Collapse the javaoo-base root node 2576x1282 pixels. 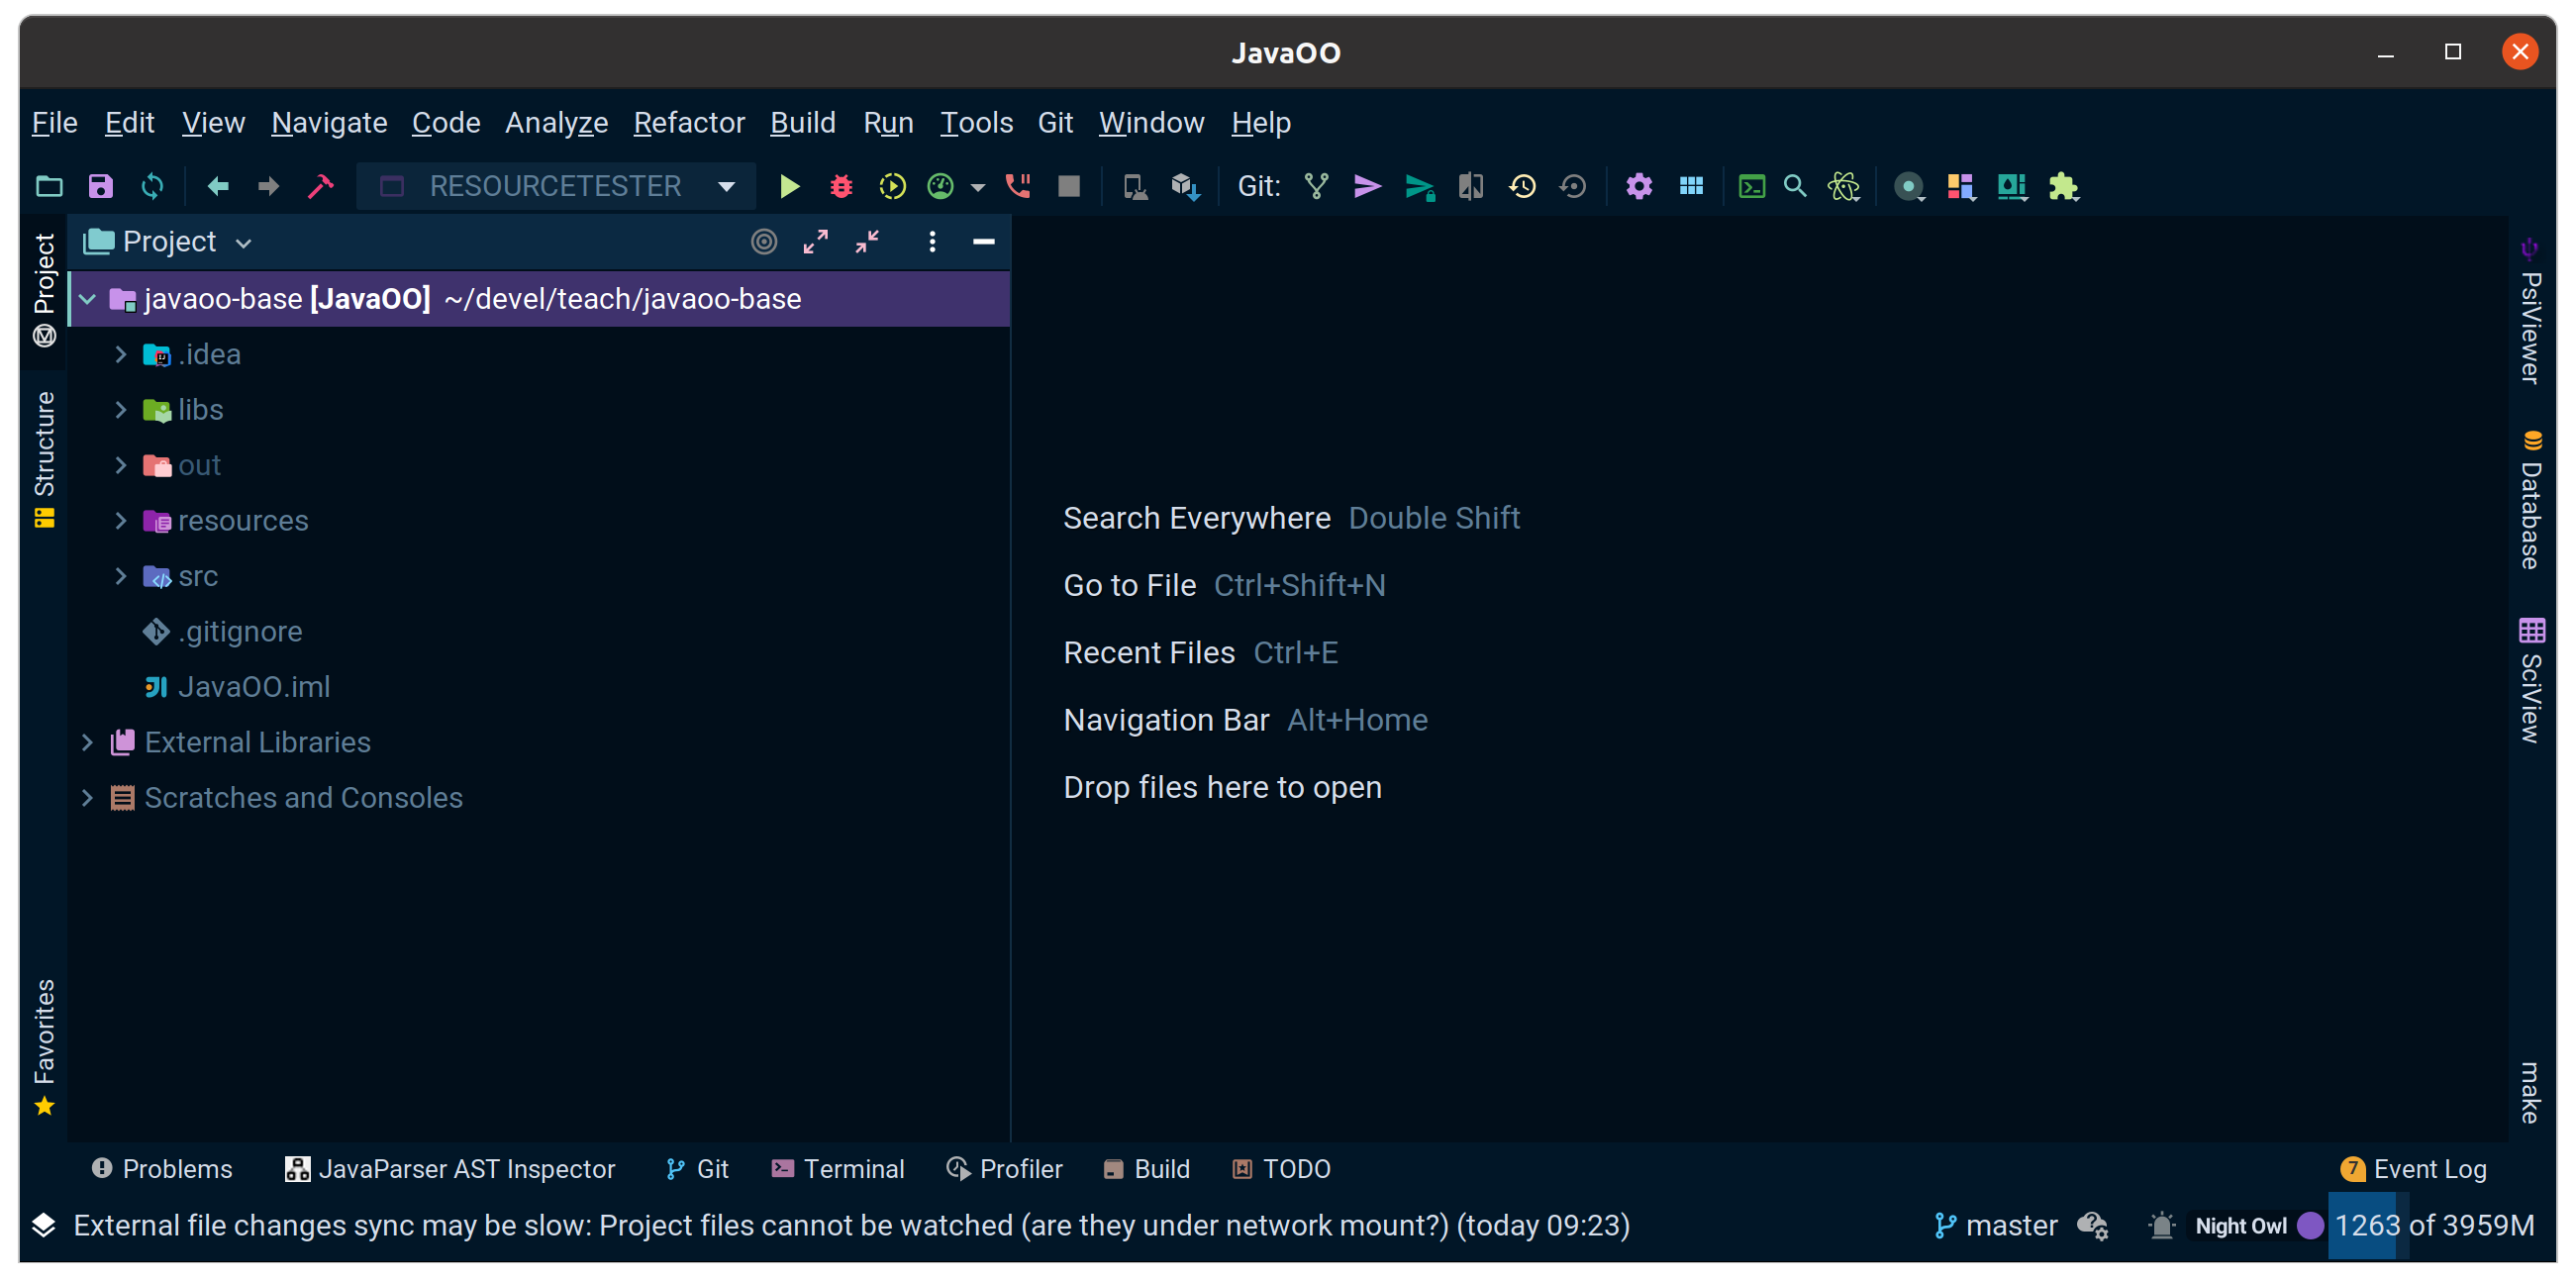coord(88,299)
